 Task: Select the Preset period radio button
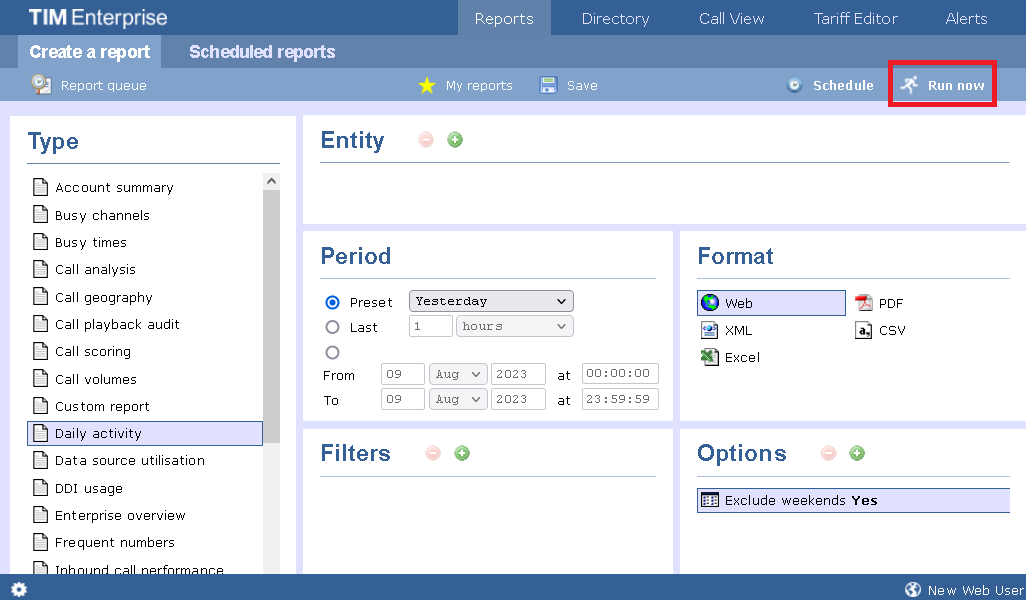coord(333,302)
